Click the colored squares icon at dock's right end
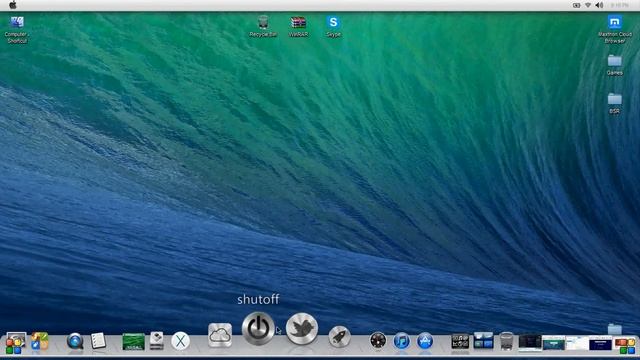 click(x=625, y=345)
